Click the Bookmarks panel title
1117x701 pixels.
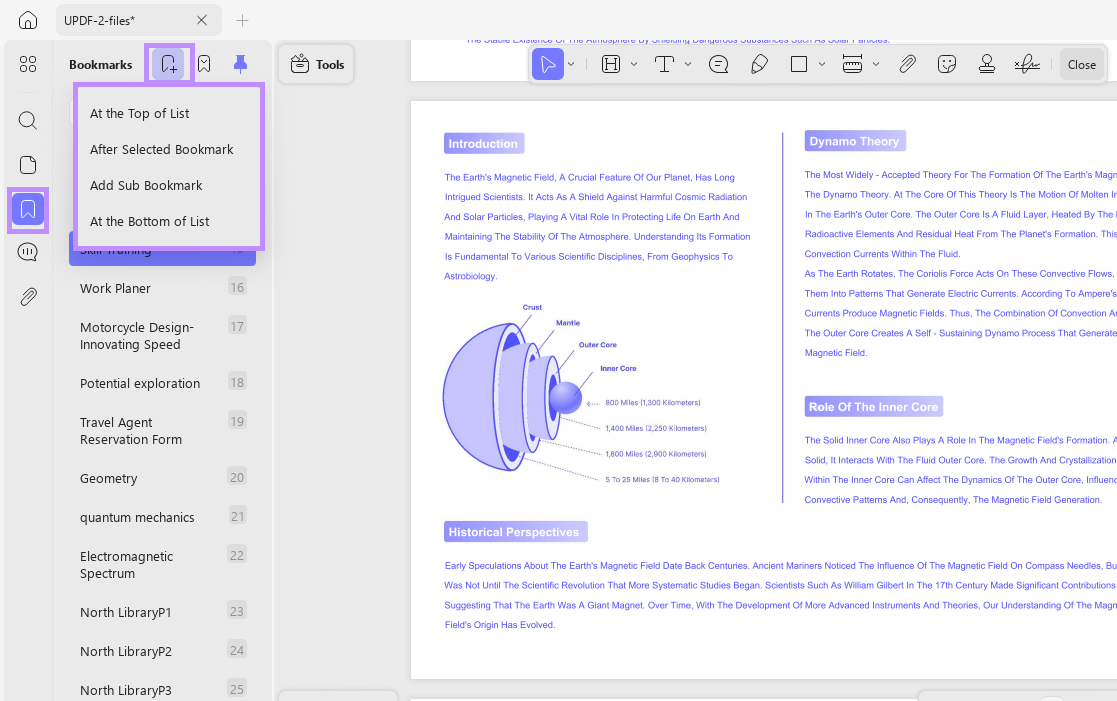[100, 65]
